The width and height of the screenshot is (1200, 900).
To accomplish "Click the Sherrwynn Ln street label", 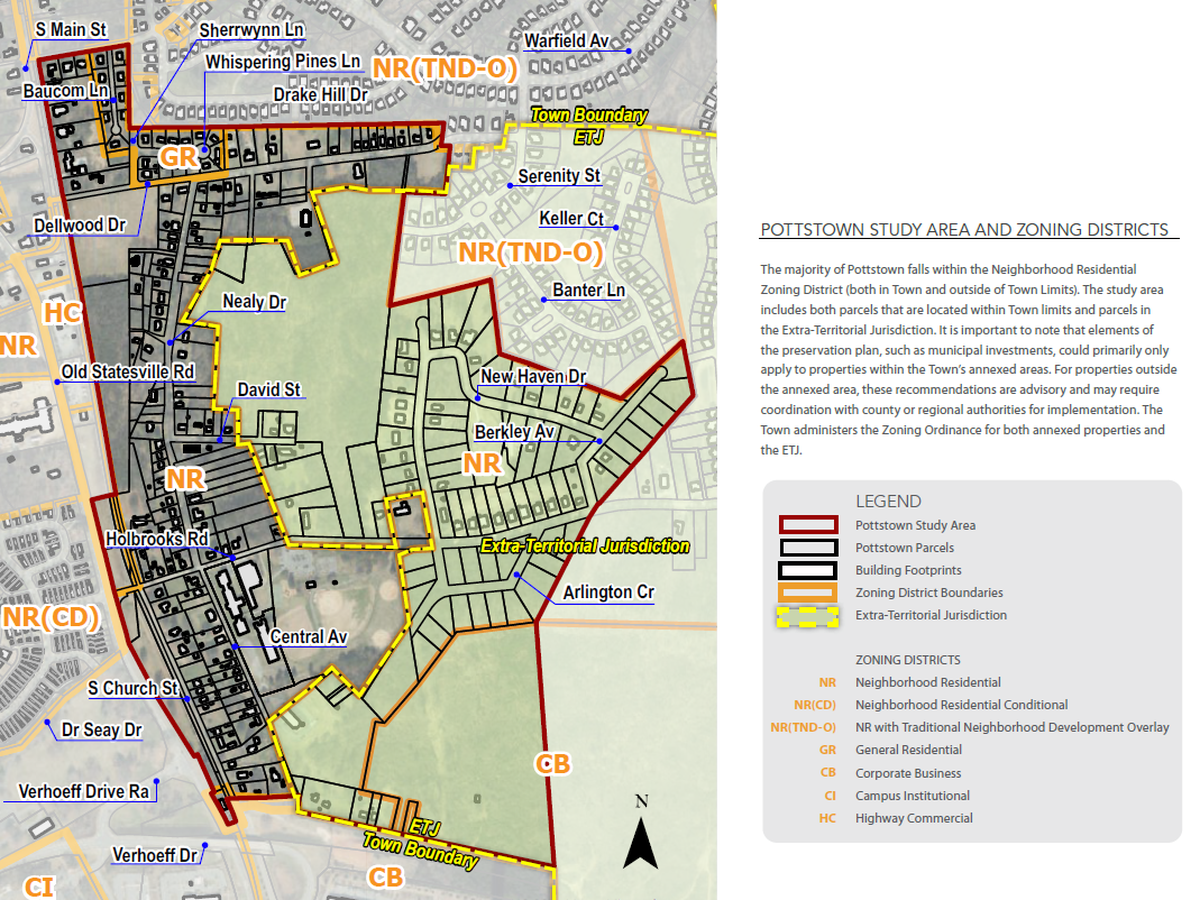I will coord(251,30).
